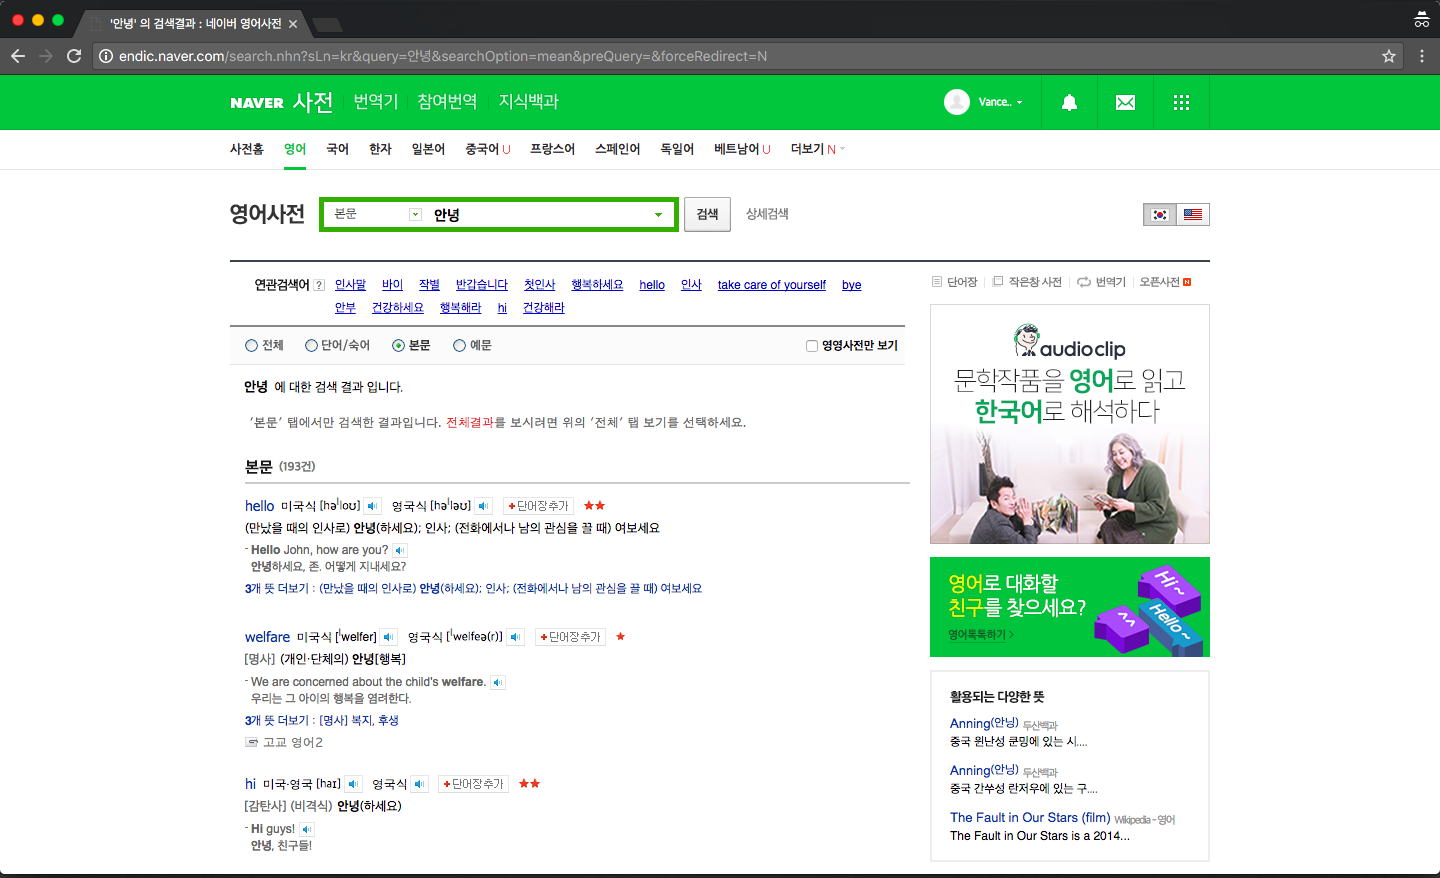This screenshot has height=878, width=1440.
Task: Open notifications bell in Naver header
Action: coord(1069,102)
